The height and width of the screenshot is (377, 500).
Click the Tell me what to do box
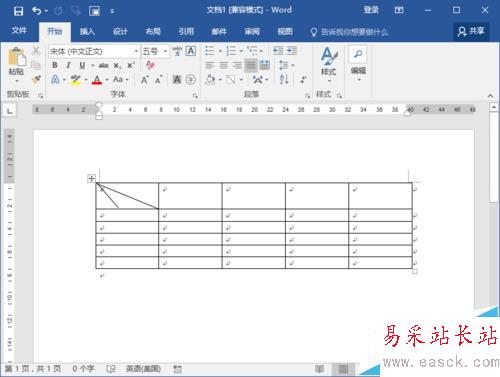(350, 32)
